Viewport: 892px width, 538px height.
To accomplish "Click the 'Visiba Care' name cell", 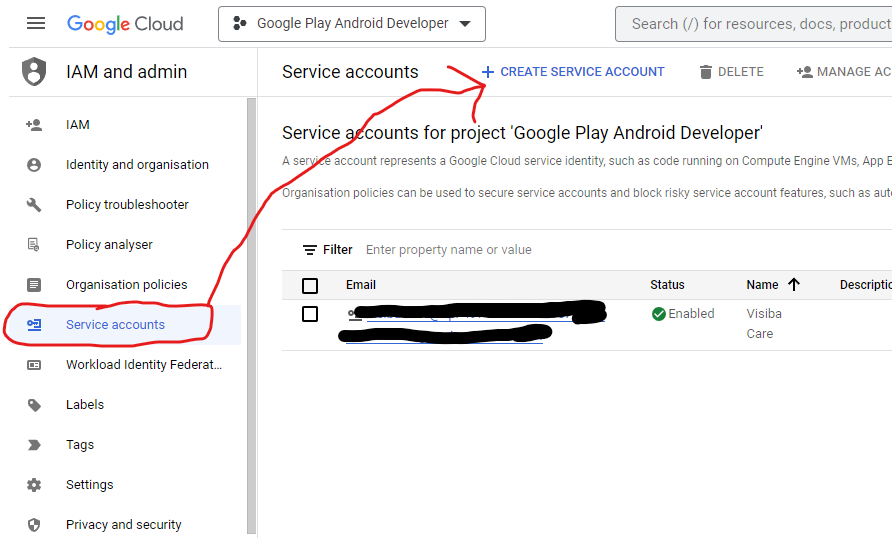I will click(764, 324).
